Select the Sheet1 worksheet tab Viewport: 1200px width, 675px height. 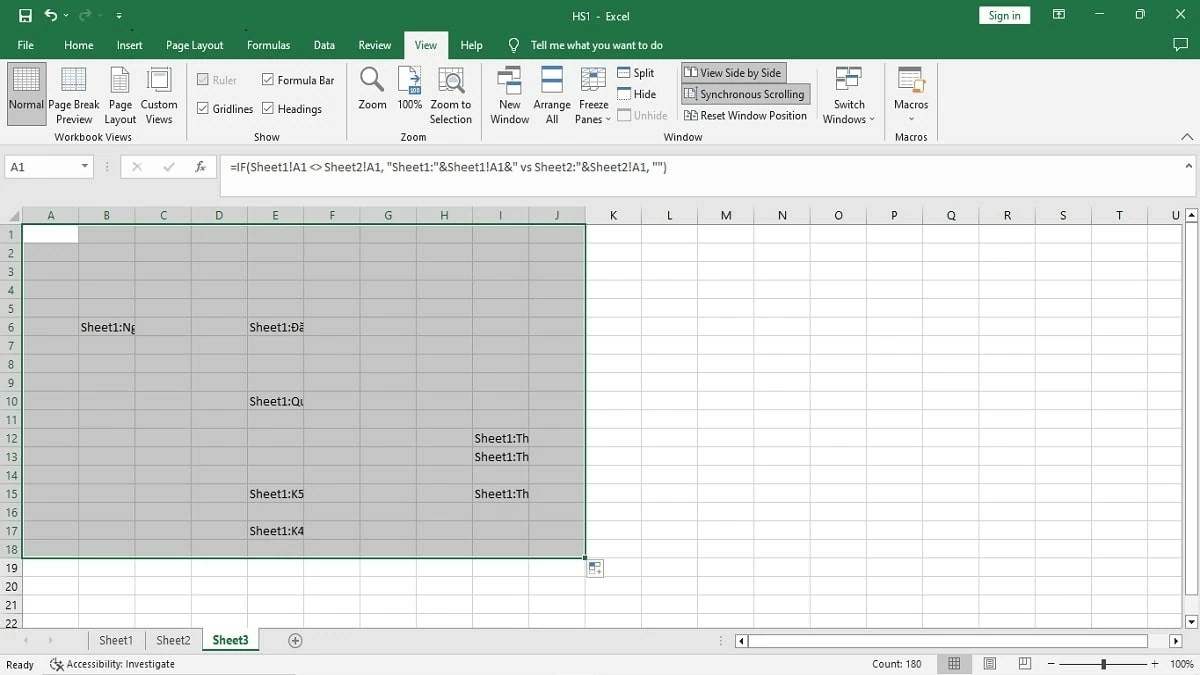[x=115, y=639]
